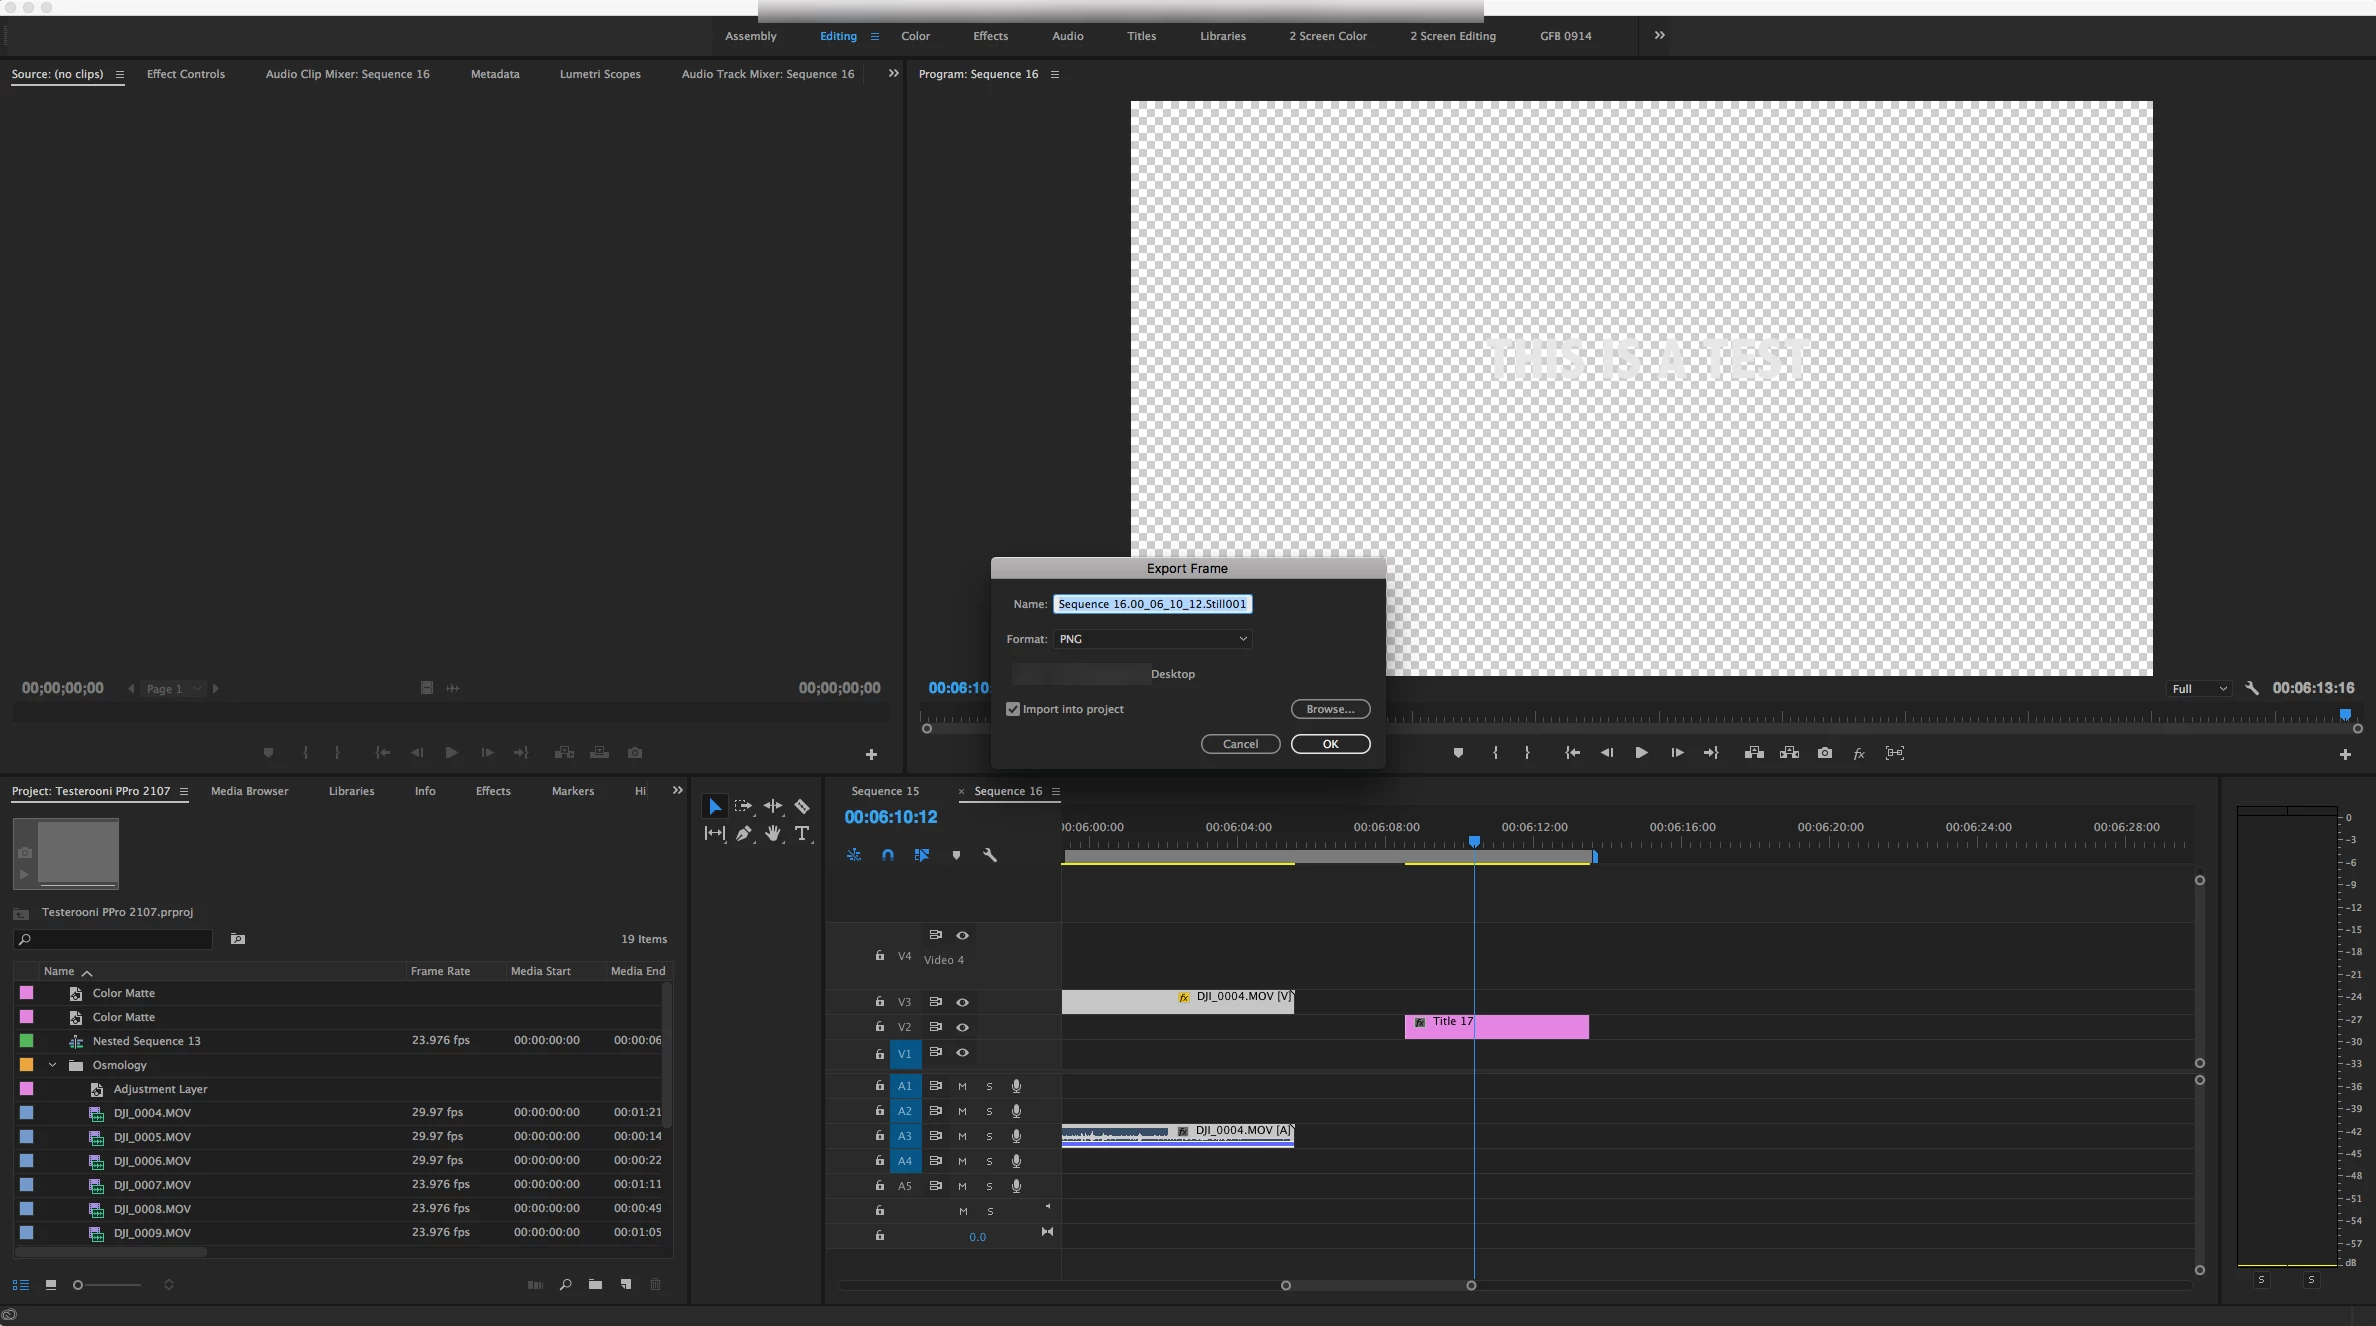Select the Hand tool
Viewport: 2376px width, 1326px height.
(773, 833)
